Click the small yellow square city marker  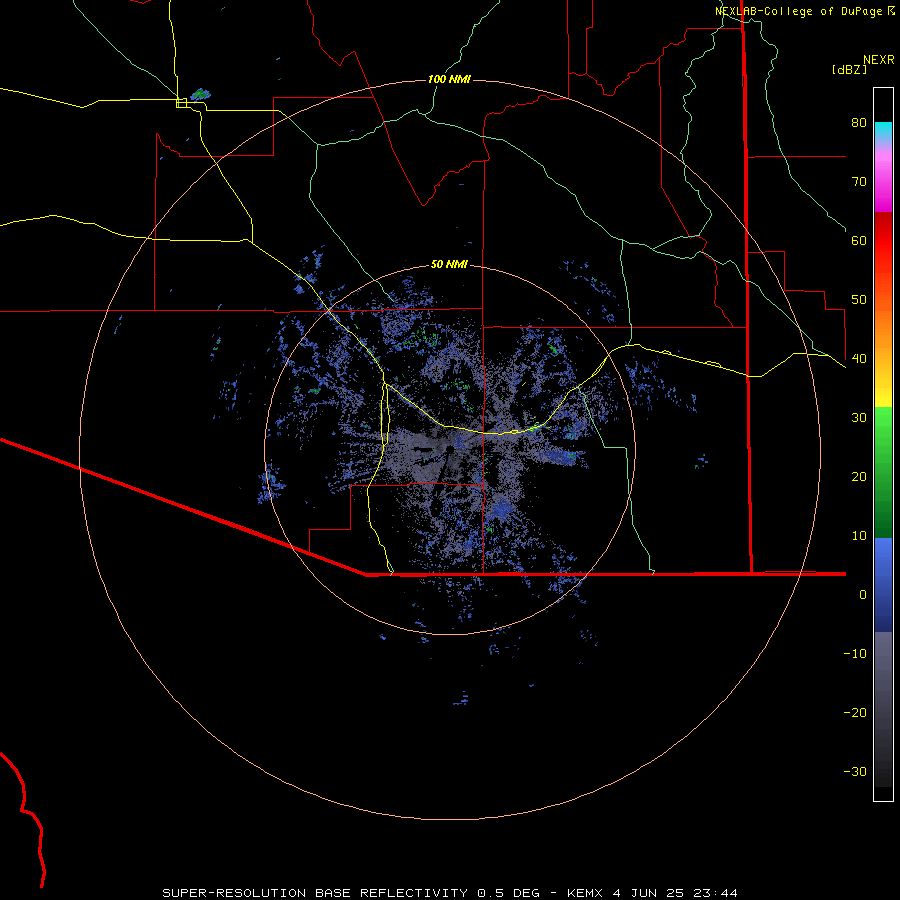[x=181, y=103]
